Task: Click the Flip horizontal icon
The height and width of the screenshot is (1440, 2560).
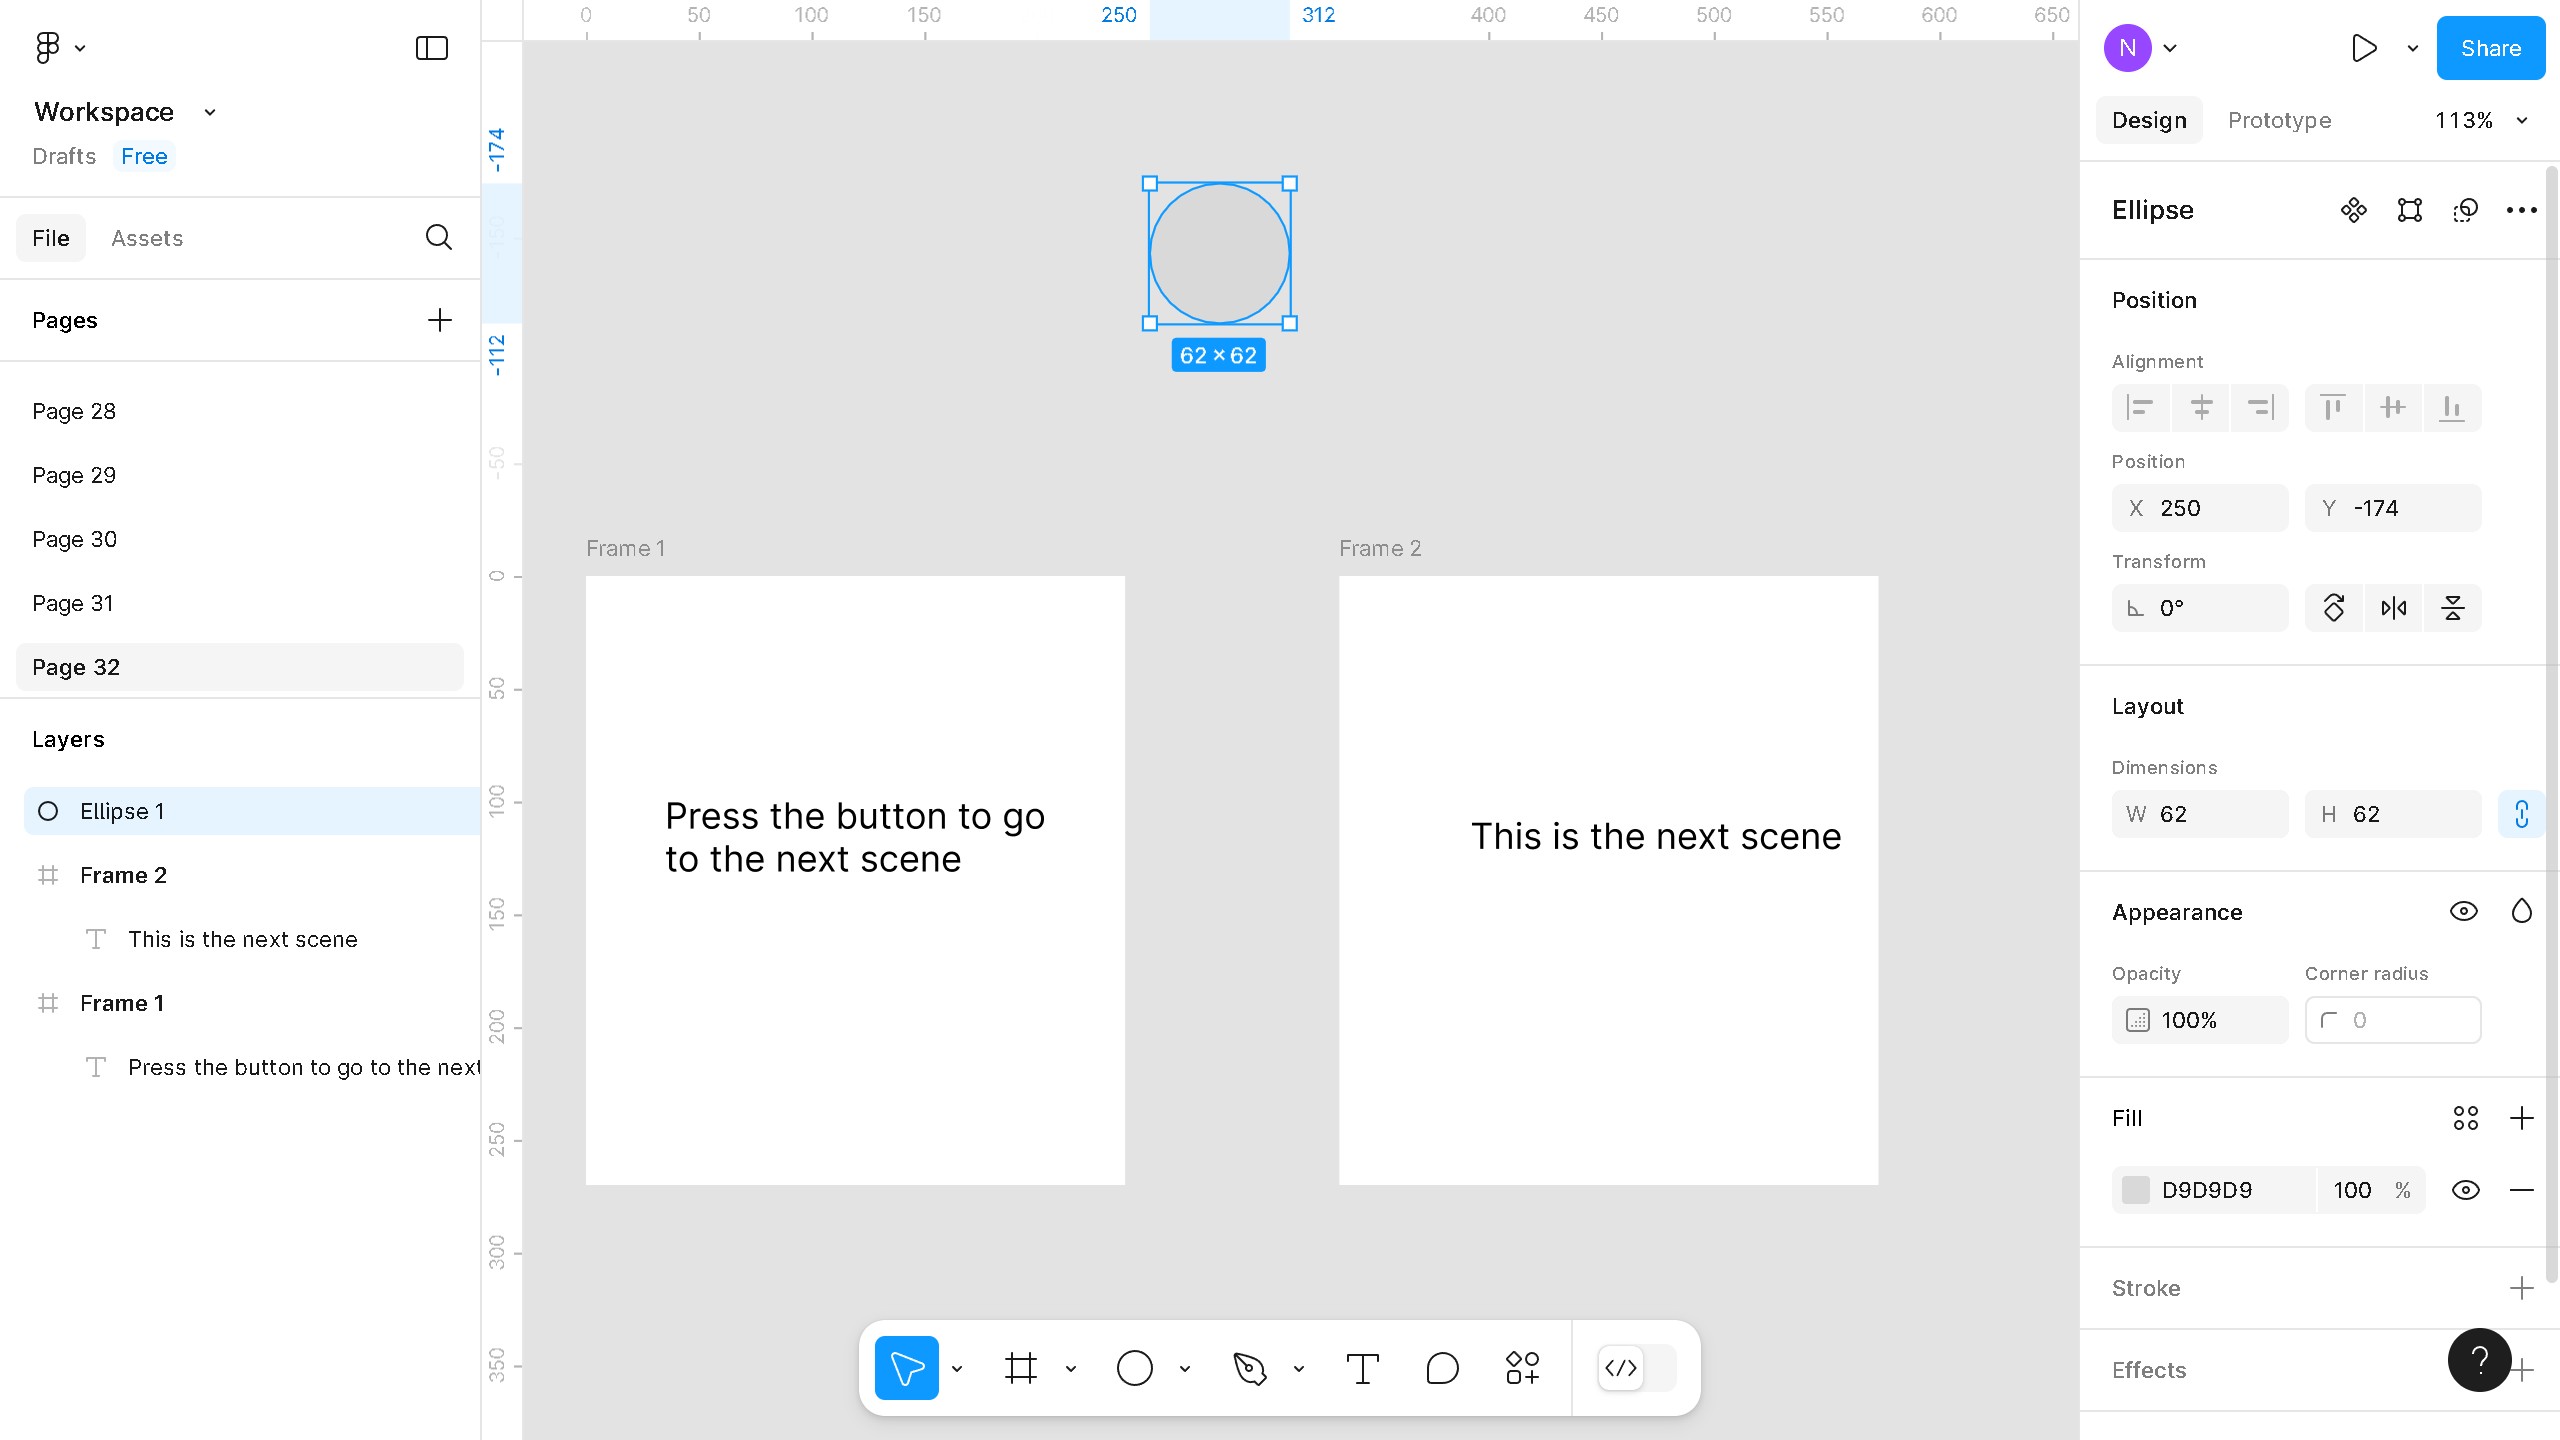Action: point(2393,608)
